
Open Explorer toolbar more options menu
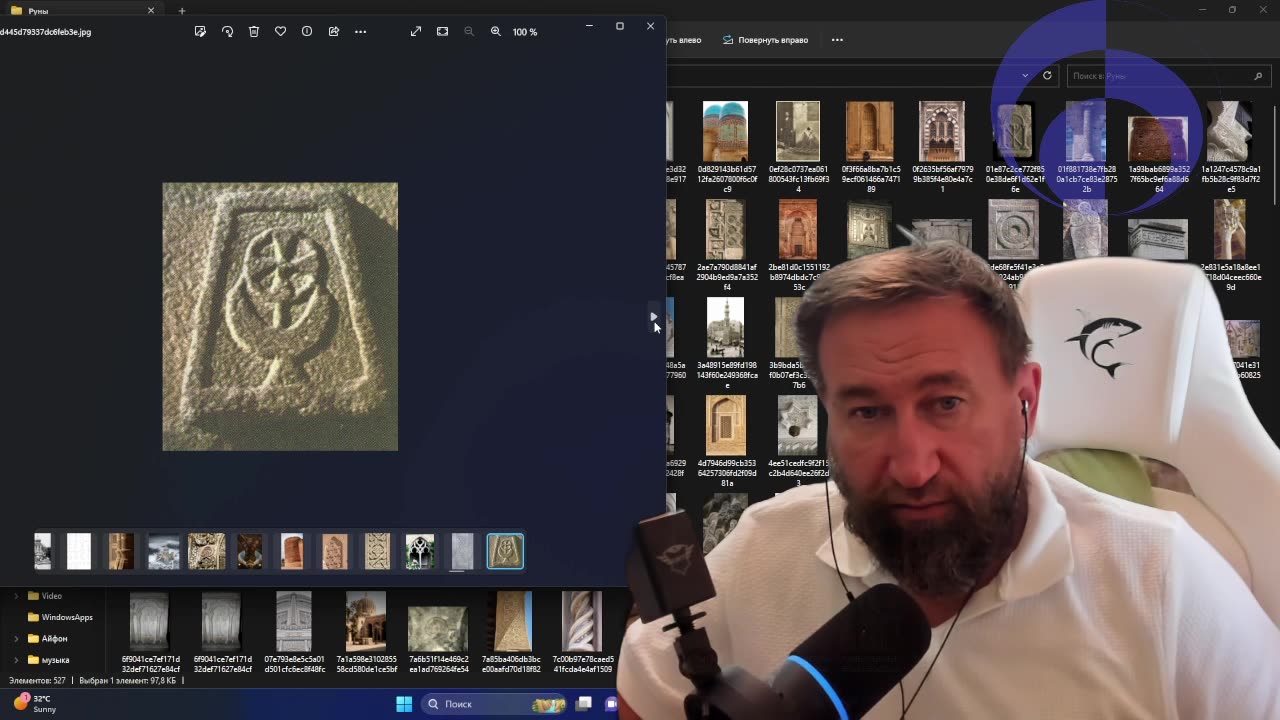click(837, 40)
